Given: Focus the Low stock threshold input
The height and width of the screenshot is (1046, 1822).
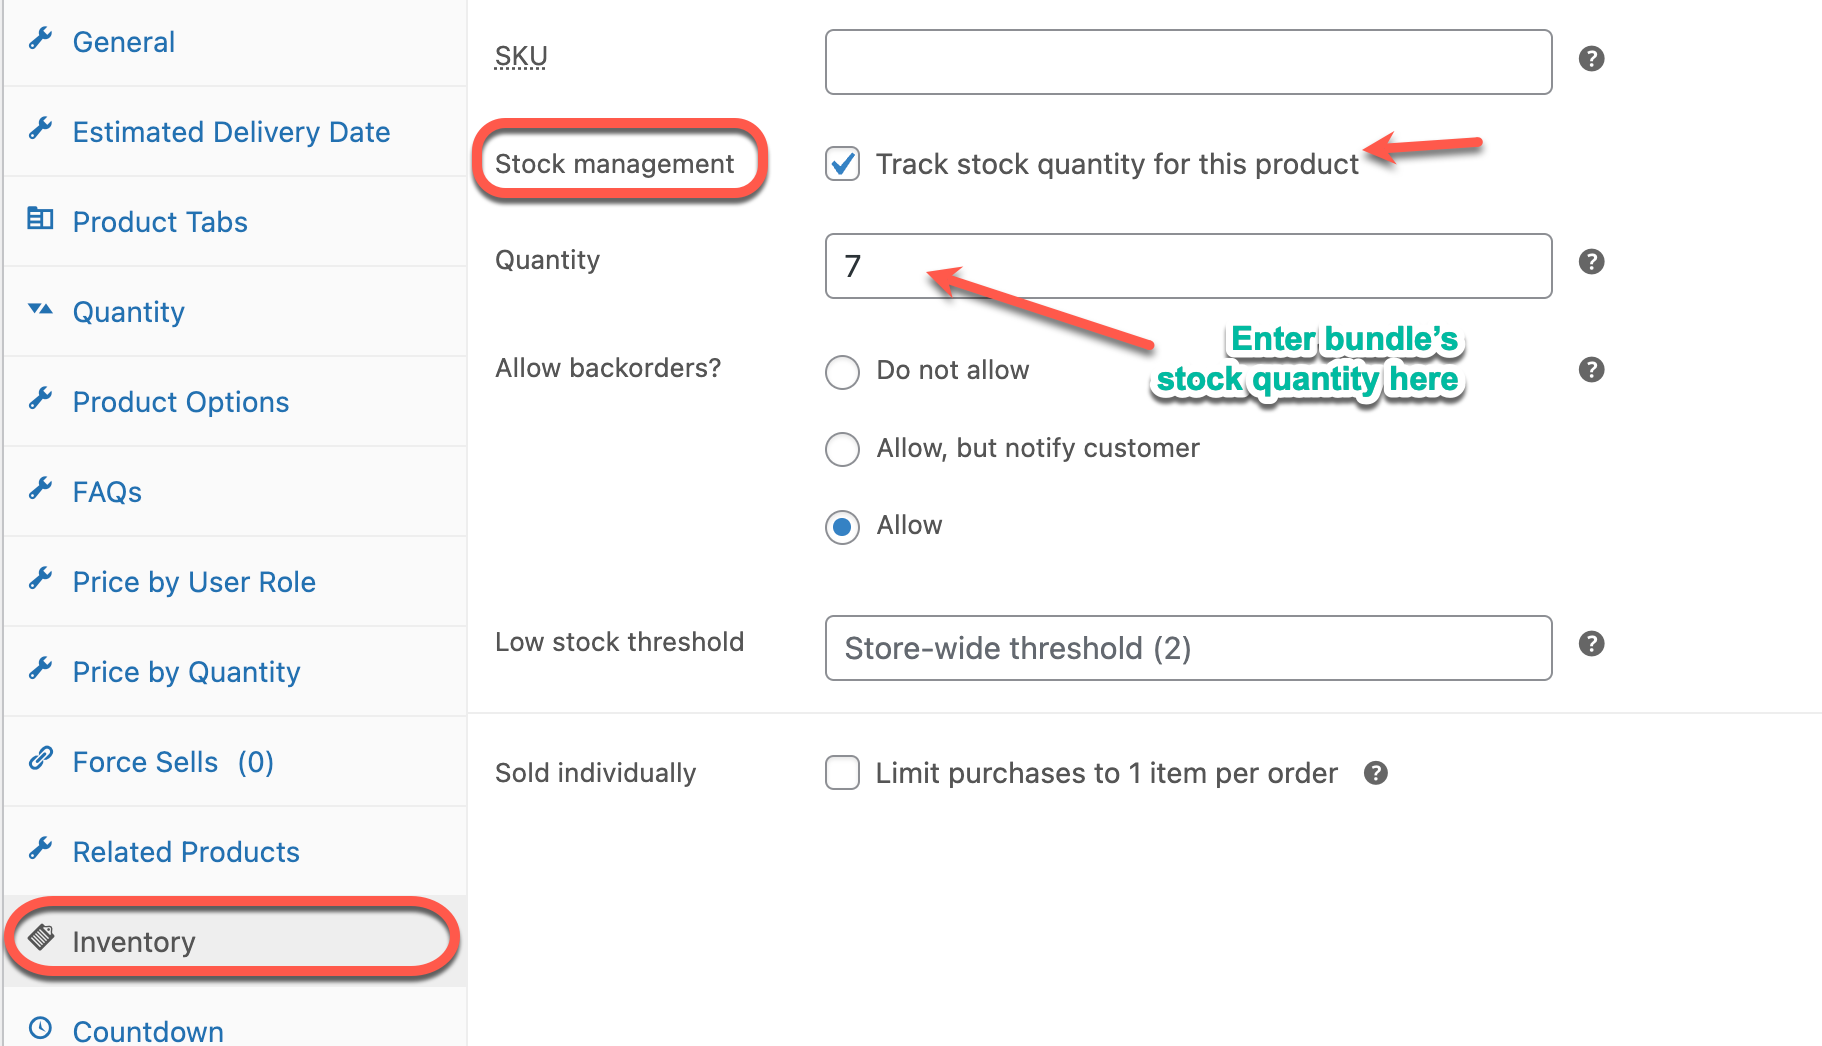Looking at the screenshot, I should click(1188, 648).
